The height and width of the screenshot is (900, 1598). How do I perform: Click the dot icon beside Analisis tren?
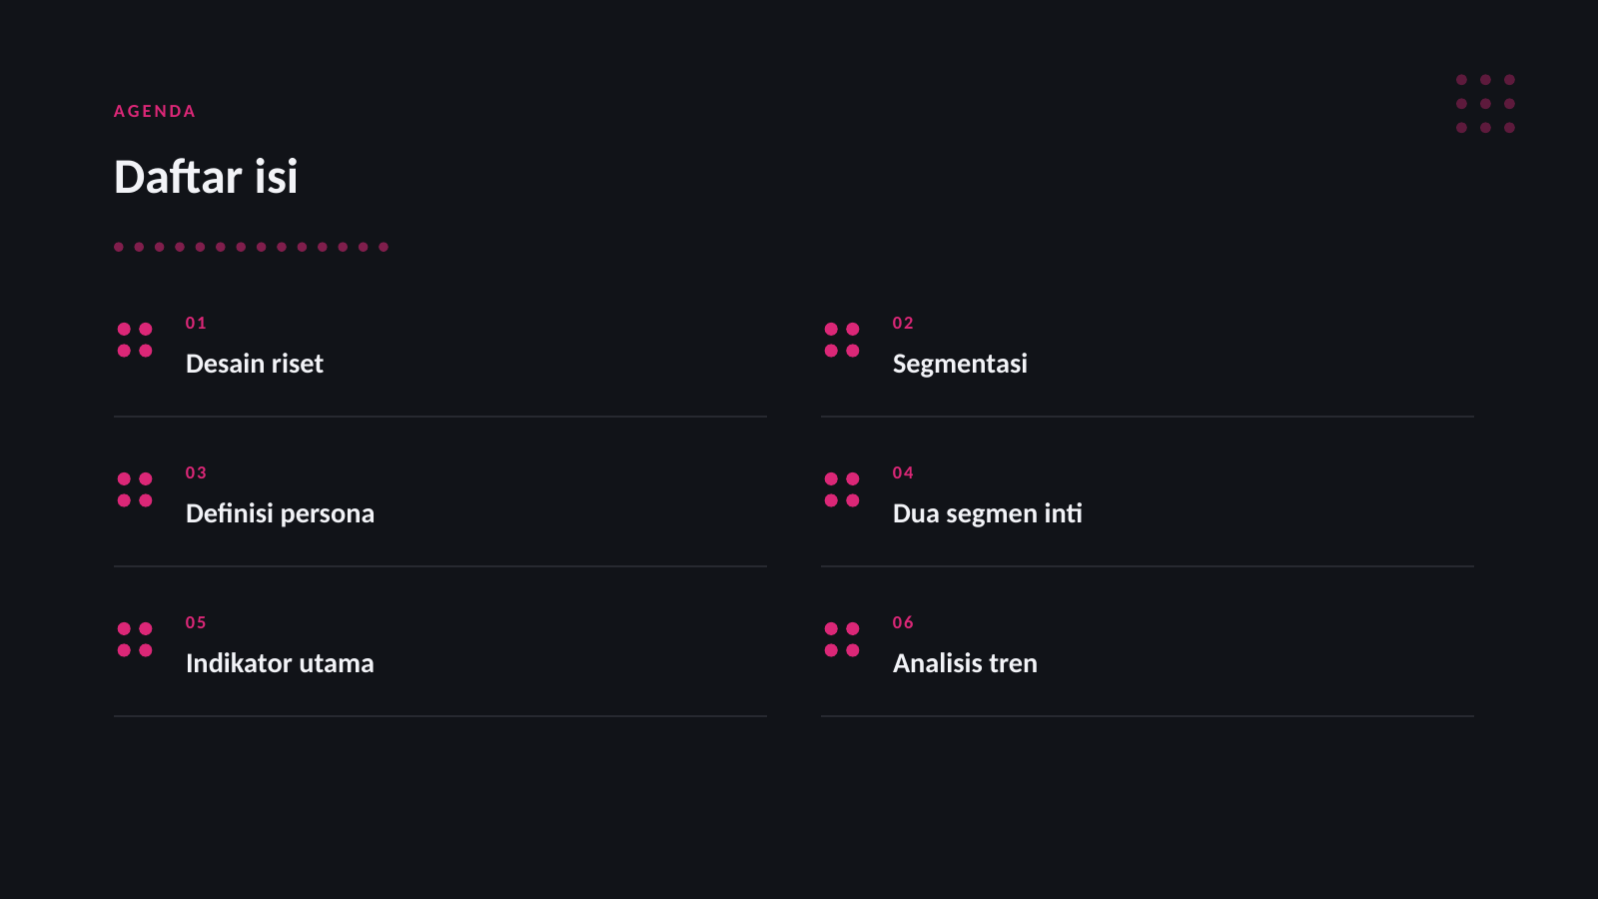click(842, 640)
